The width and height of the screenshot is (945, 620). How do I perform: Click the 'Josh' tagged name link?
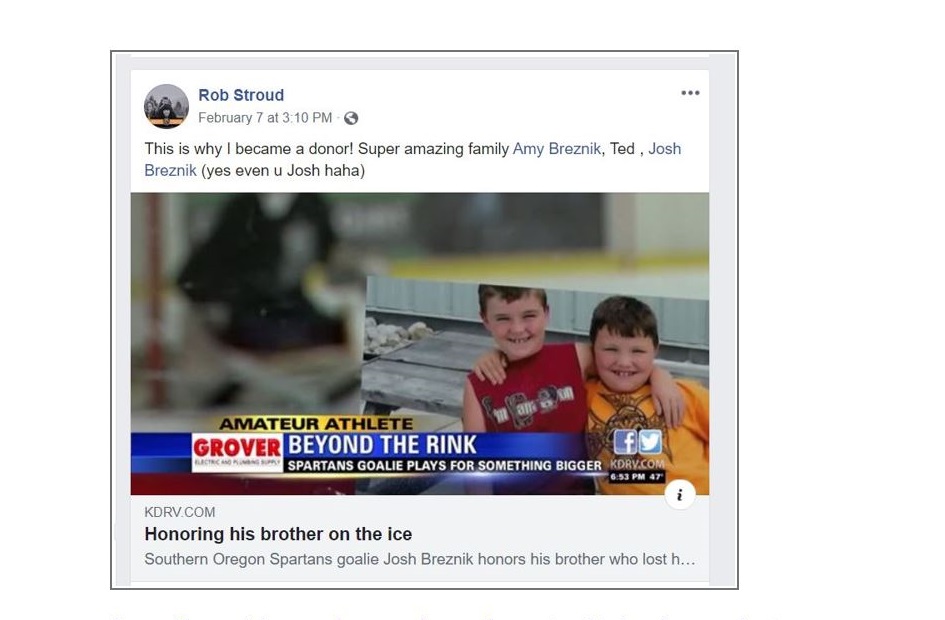tap(665, 149)
